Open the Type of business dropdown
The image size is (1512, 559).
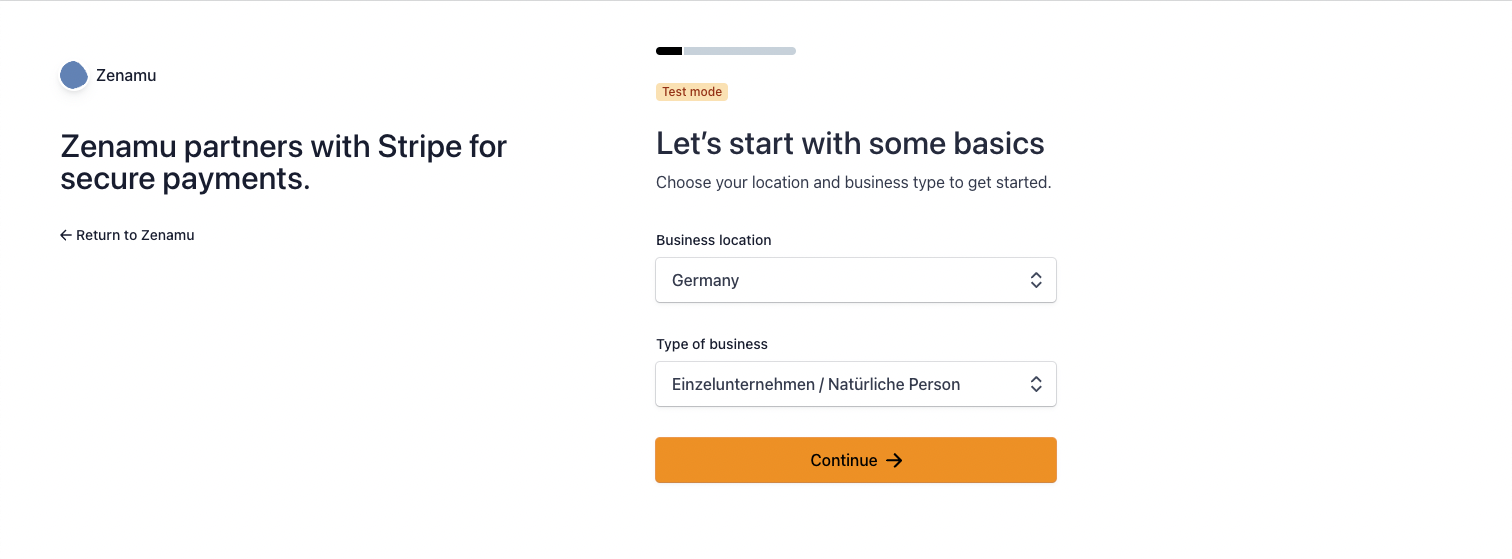pyautogui.click(x=856, y=384)
